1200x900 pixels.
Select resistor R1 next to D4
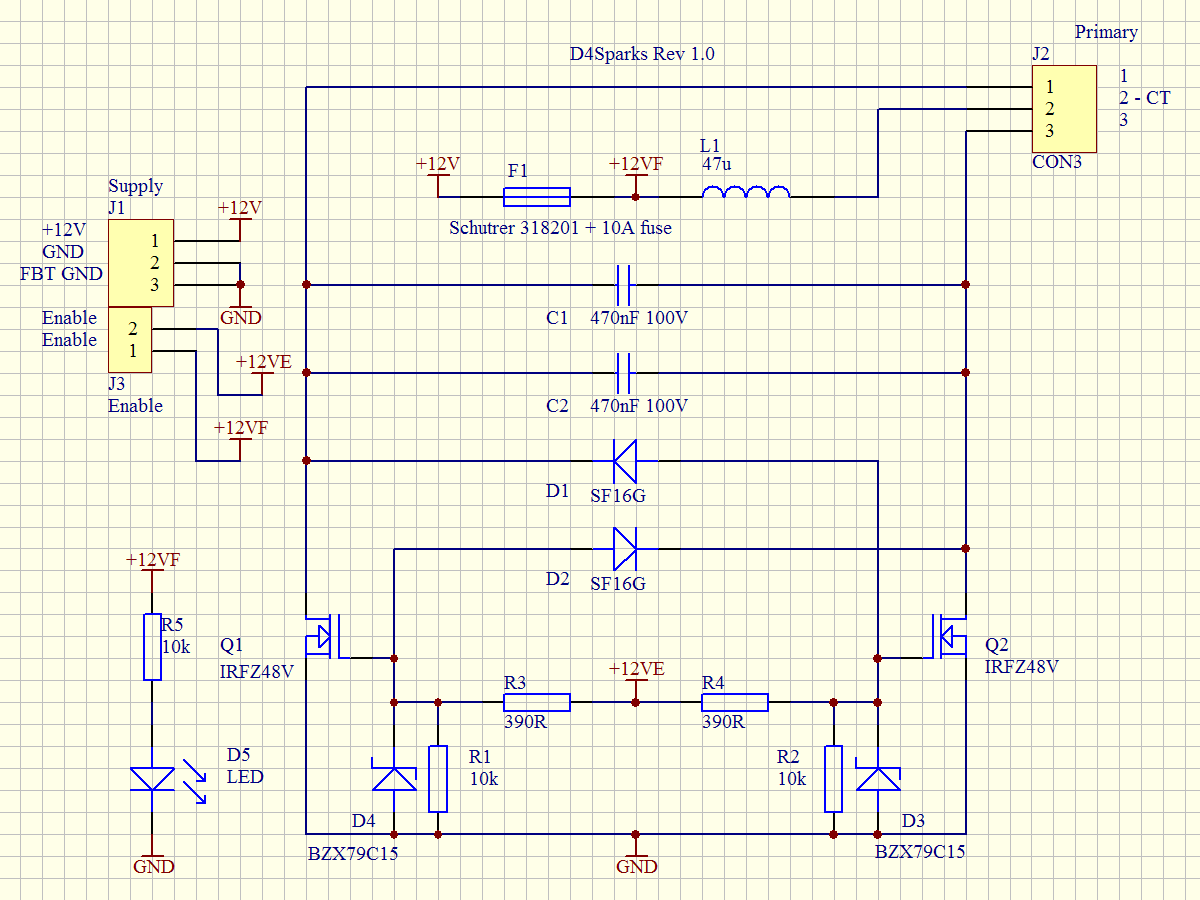[x=438, y=778]
